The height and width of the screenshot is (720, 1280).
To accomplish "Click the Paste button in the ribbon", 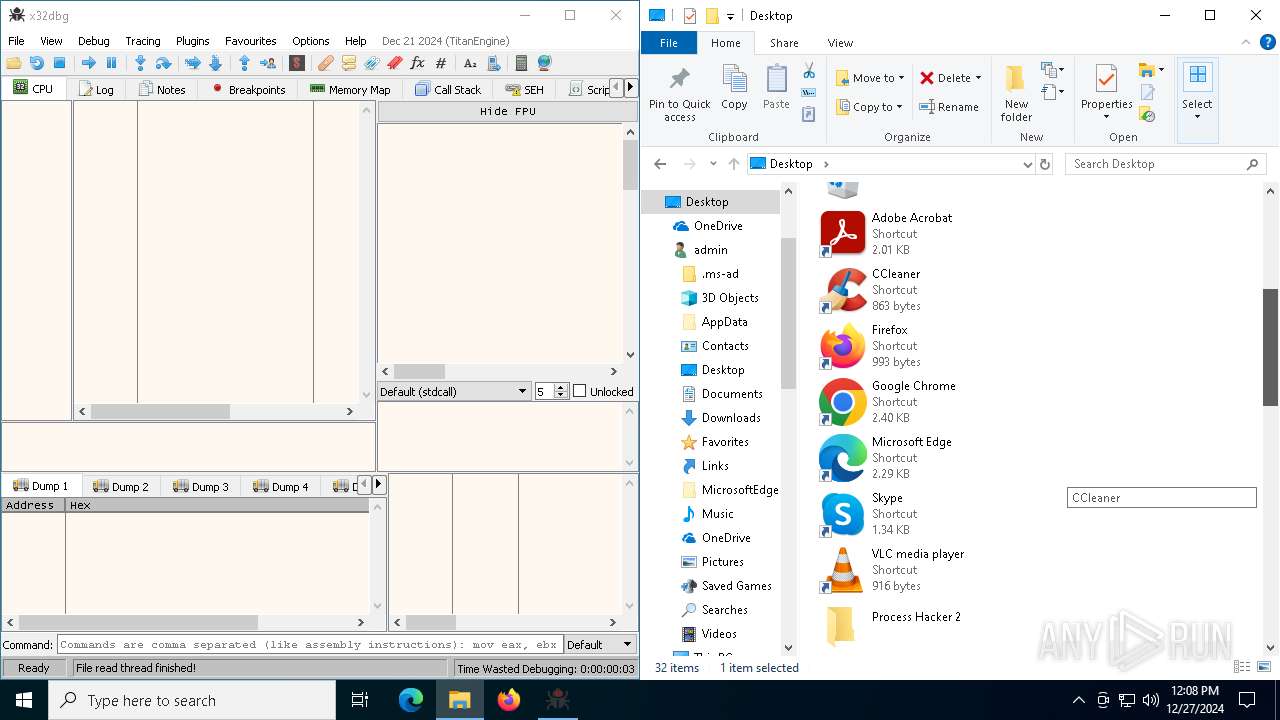I will point(776,88).
